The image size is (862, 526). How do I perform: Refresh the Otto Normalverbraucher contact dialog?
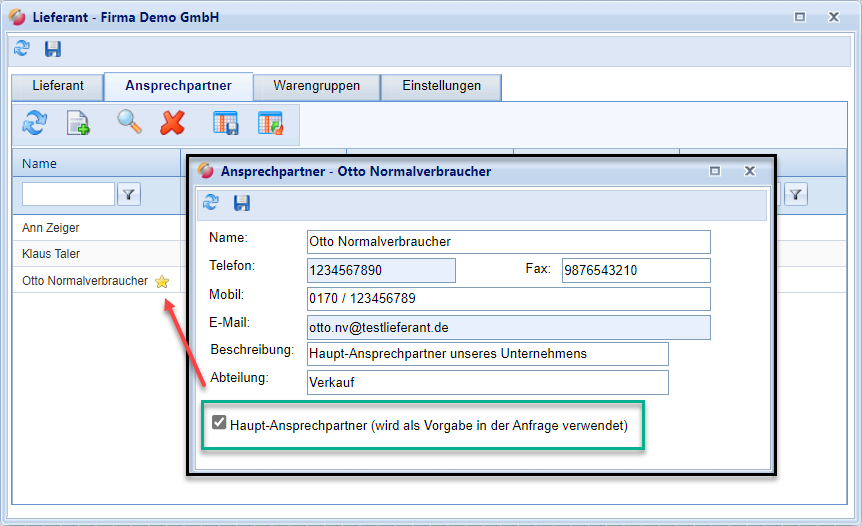211,203
